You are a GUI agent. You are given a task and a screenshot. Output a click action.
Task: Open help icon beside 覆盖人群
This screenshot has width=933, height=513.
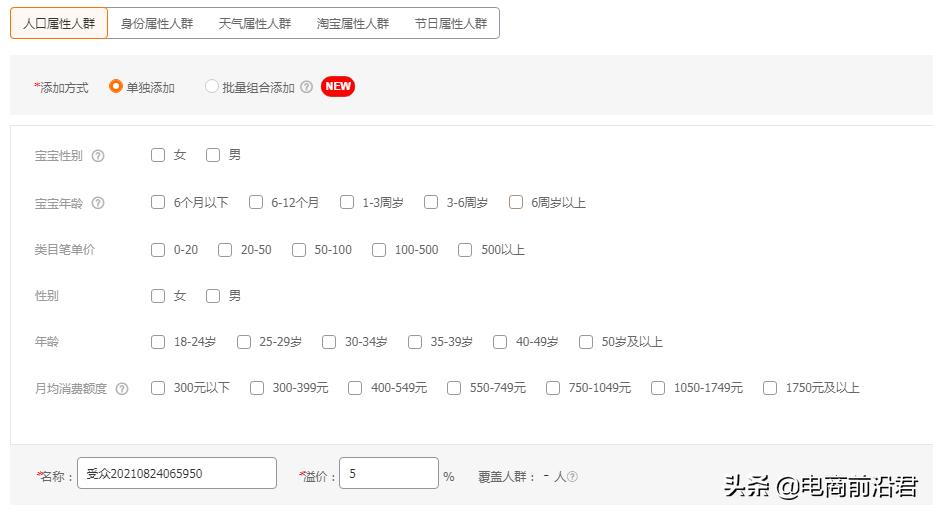click(572, 476)
